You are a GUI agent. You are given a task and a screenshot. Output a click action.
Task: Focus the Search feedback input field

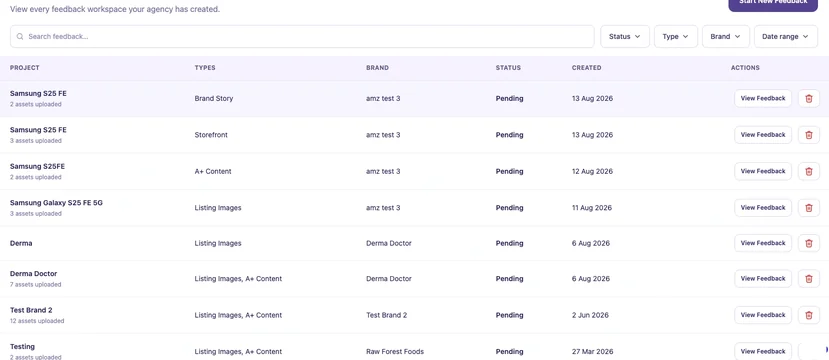point(302,36)
